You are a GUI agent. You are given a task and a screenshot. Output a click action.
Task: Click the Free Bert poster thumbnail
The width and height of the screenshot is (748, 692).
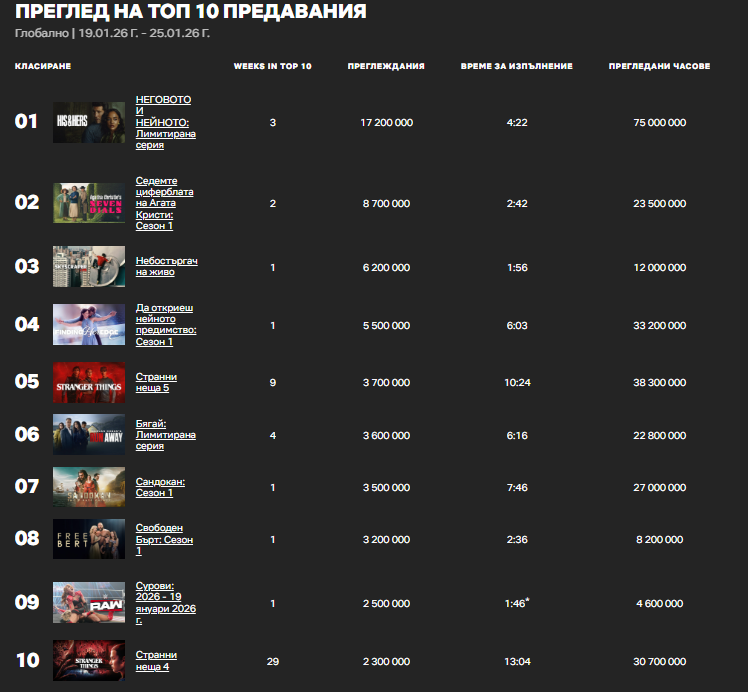tap(89, 539)
